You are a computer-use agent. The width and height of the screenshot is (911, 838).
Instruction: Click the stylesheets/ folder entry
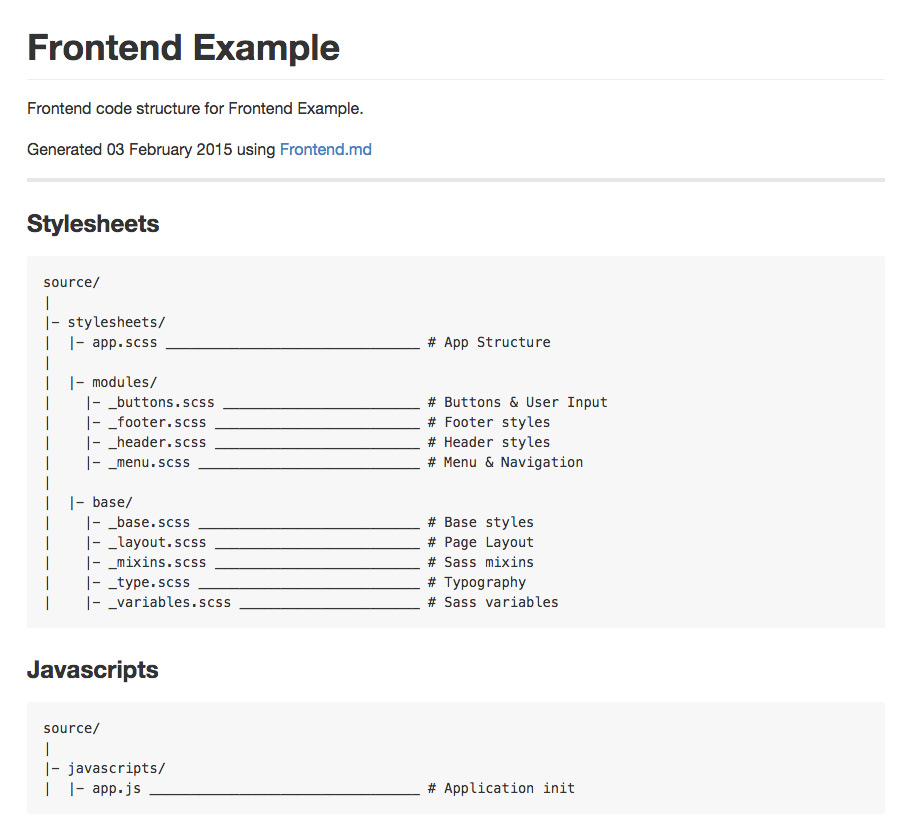pyautogui.click(x=116, y=322)
